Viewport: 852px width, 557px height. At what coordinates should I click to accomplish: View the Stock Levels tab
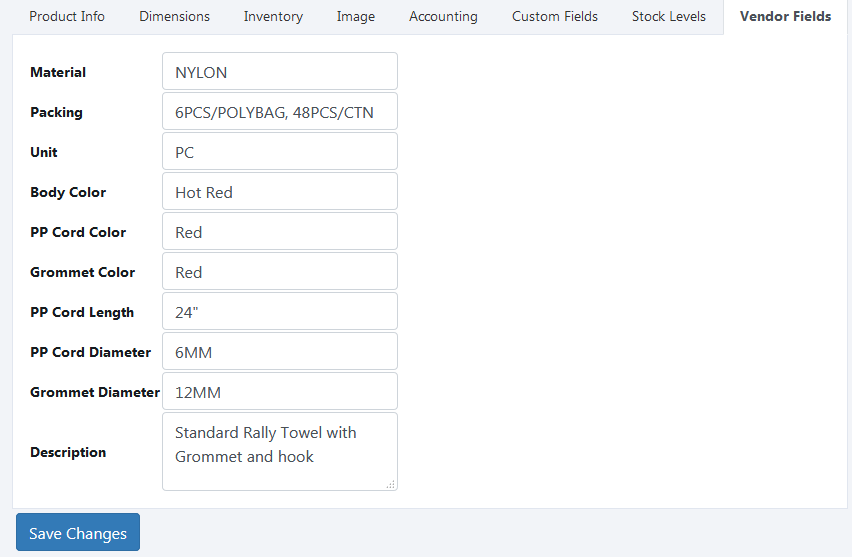668,16
